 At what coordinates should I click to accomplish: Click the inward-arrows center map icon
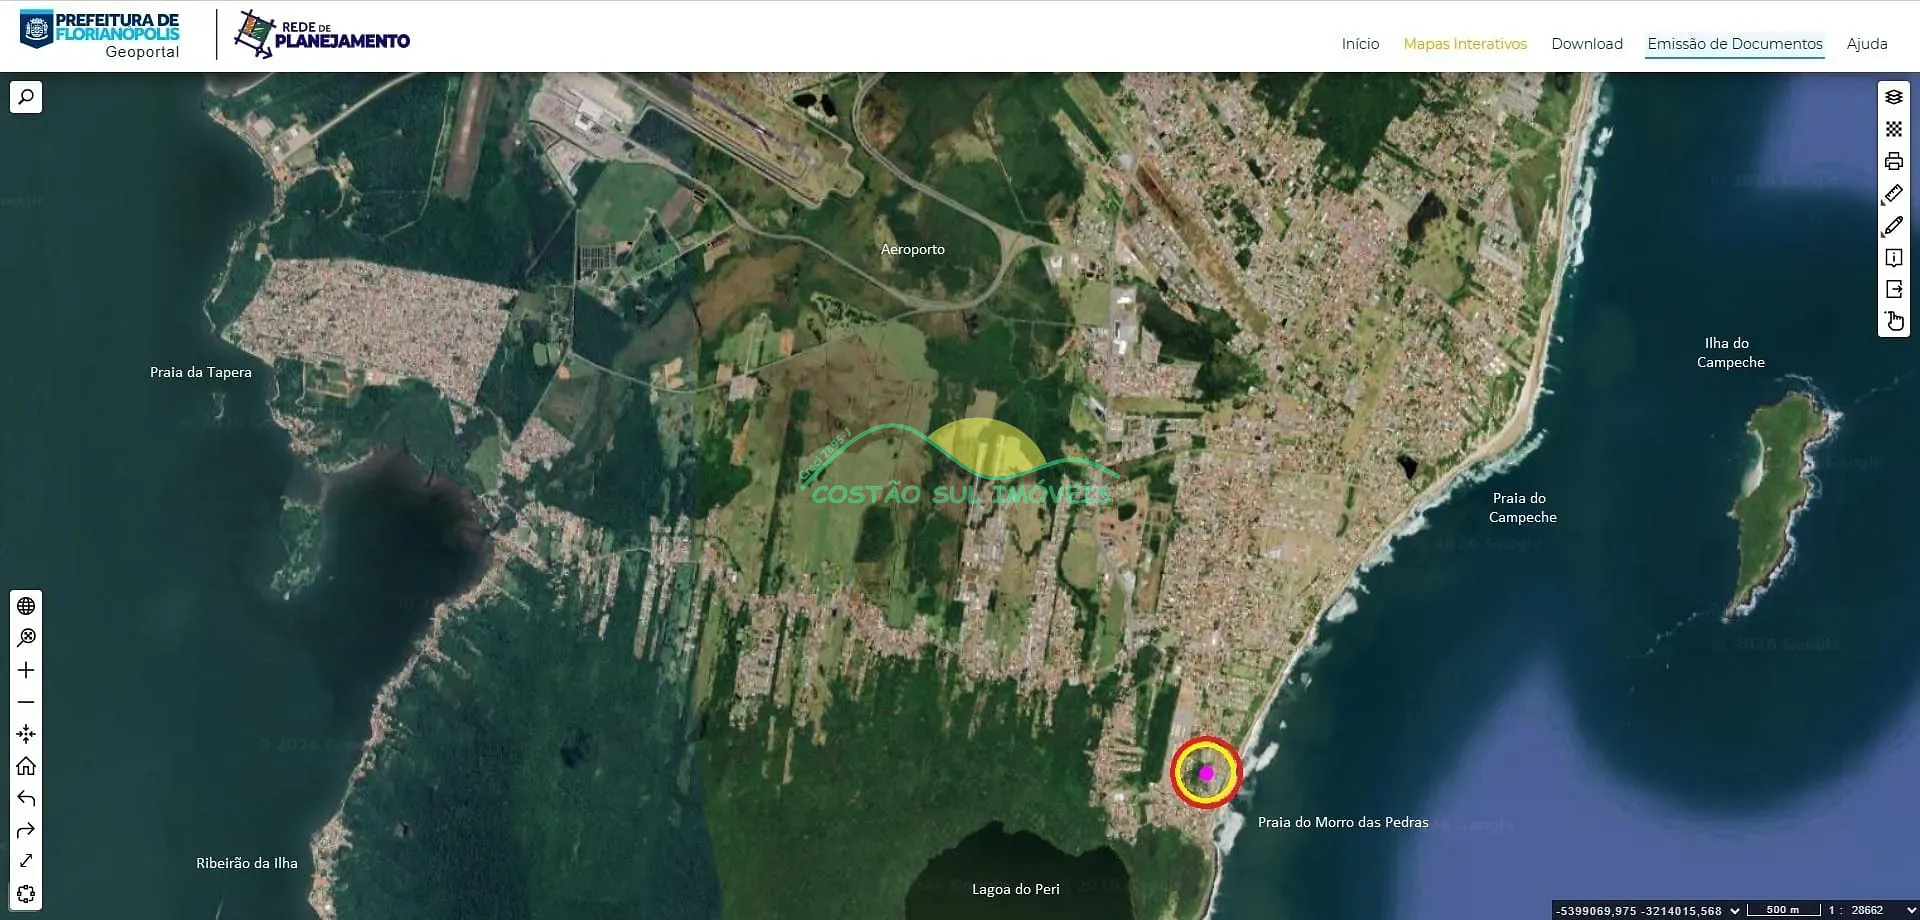coord(26,734)
